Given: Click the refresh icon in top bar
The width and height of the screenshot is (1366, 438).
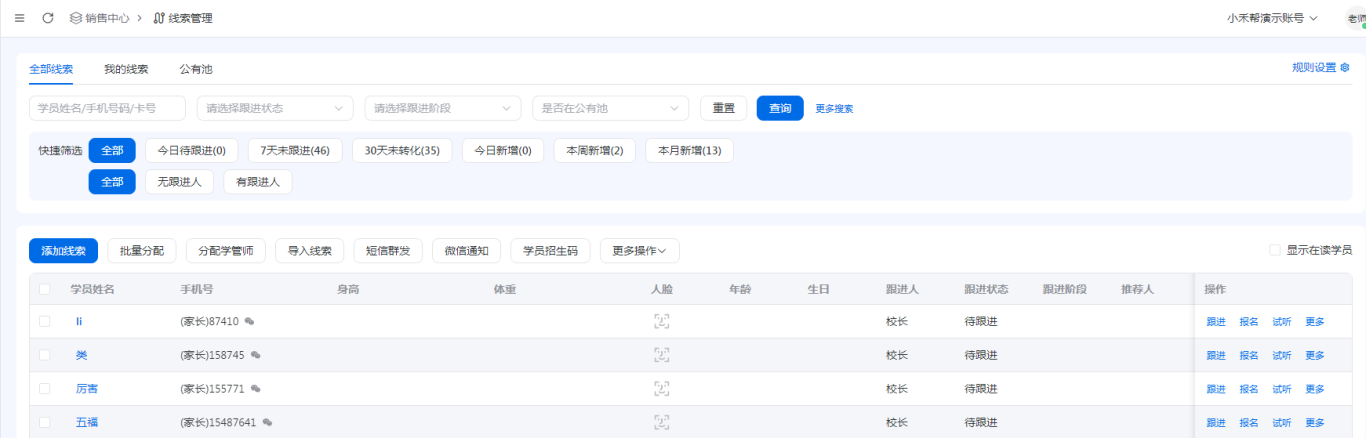Looking at the screenshot, I should 48,18.
